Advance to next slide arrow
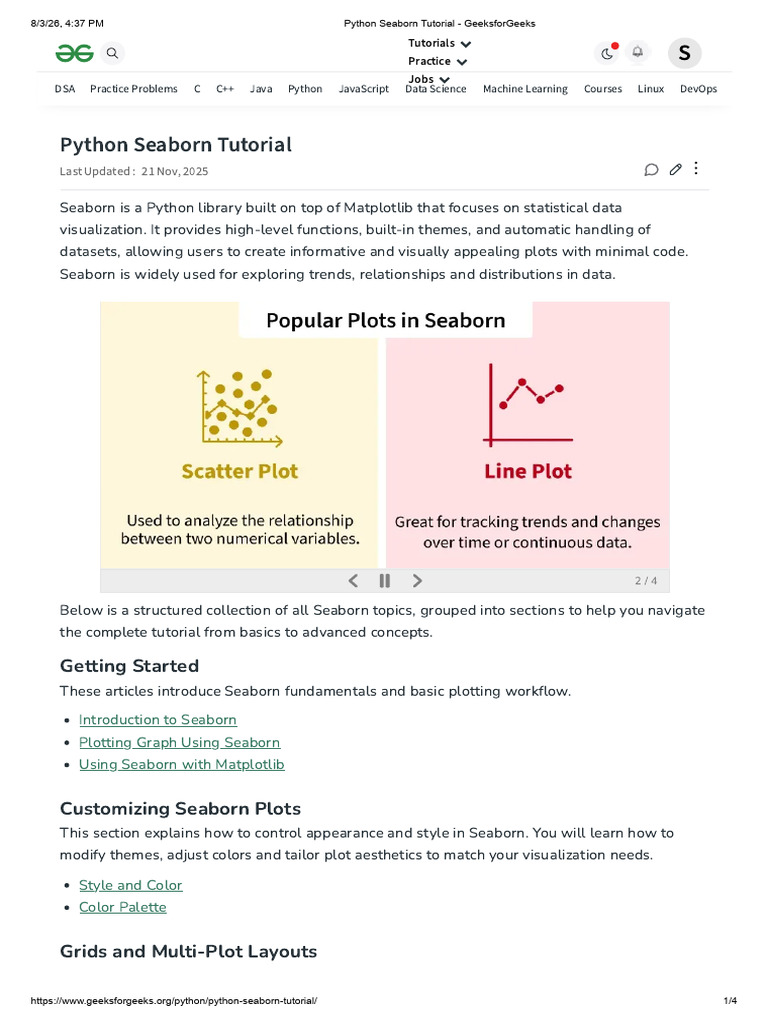Screen dimensions: 768x1024 (417, 581)
